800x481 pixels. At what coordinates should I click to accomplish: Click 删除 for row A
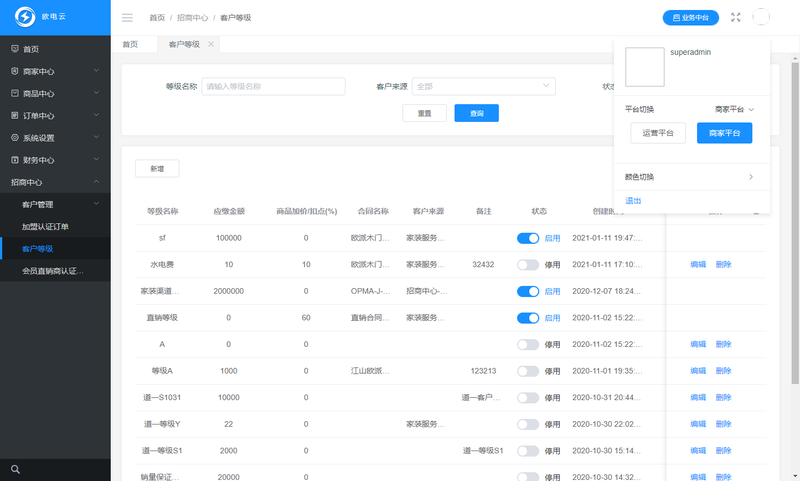[723, 344]
